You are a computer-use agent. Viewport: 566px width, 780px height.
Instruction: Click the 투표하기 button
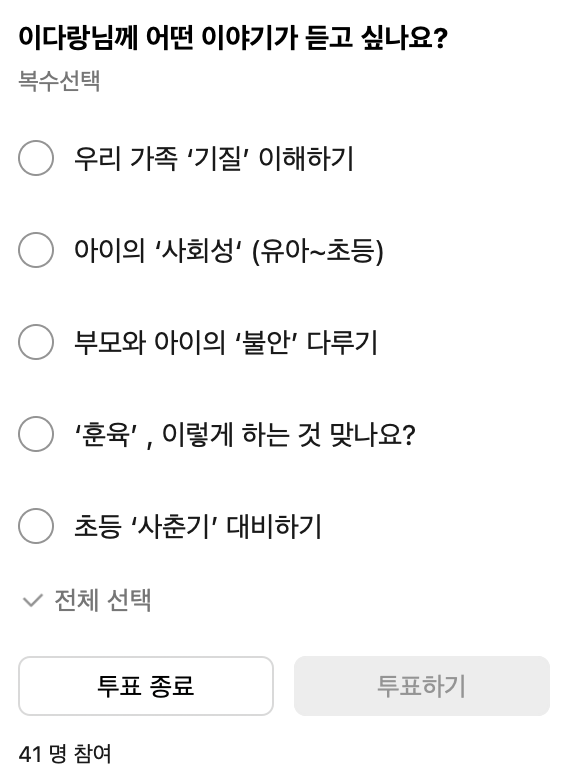[422, 686]
